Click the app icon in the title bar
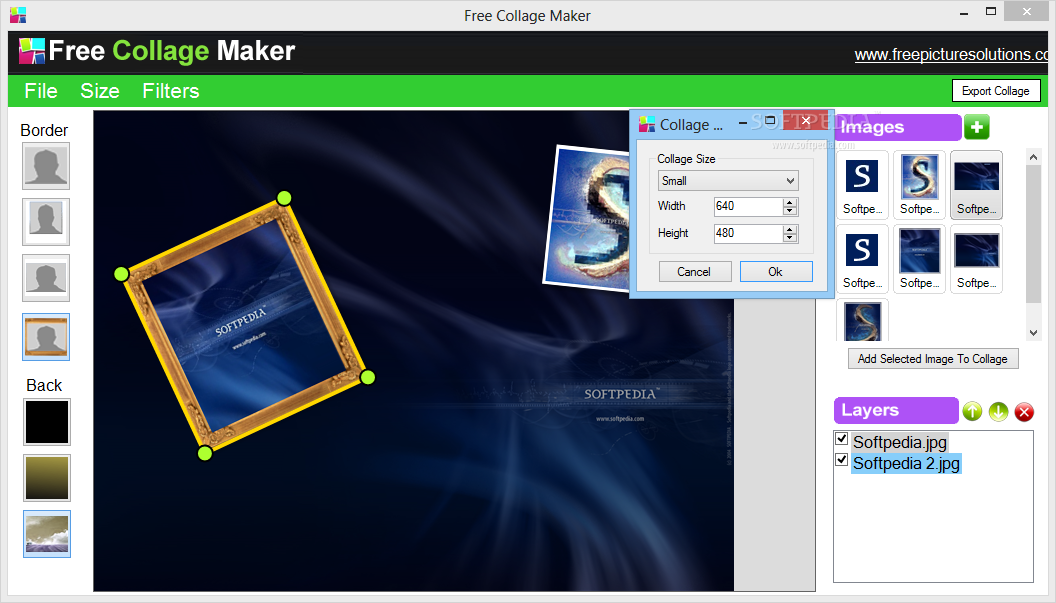Viewport: 1056px width, 603px height. coord(18,15)
